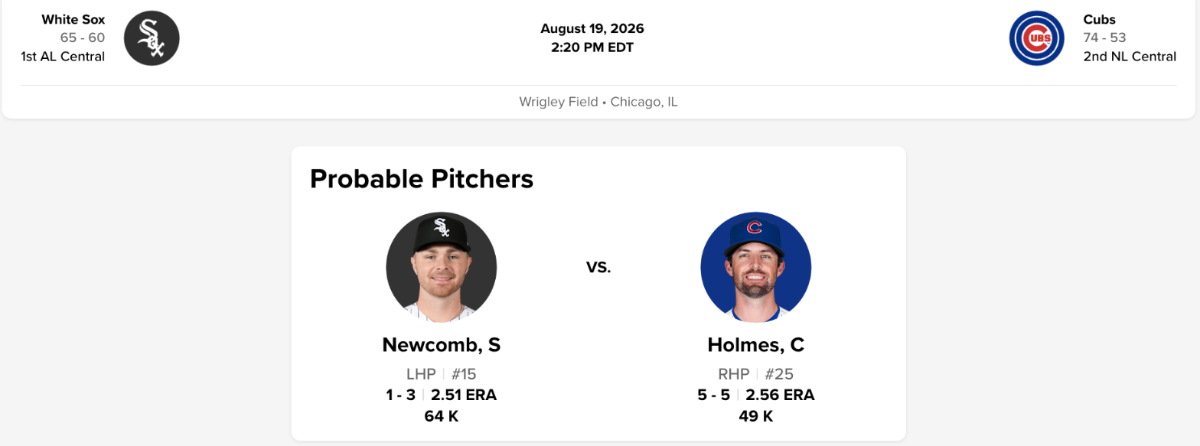Image resolution: width=1200 pixels, height=446 pixels.
Task: Open Newcomb's pitcher headshot photo
Action: 441,267
